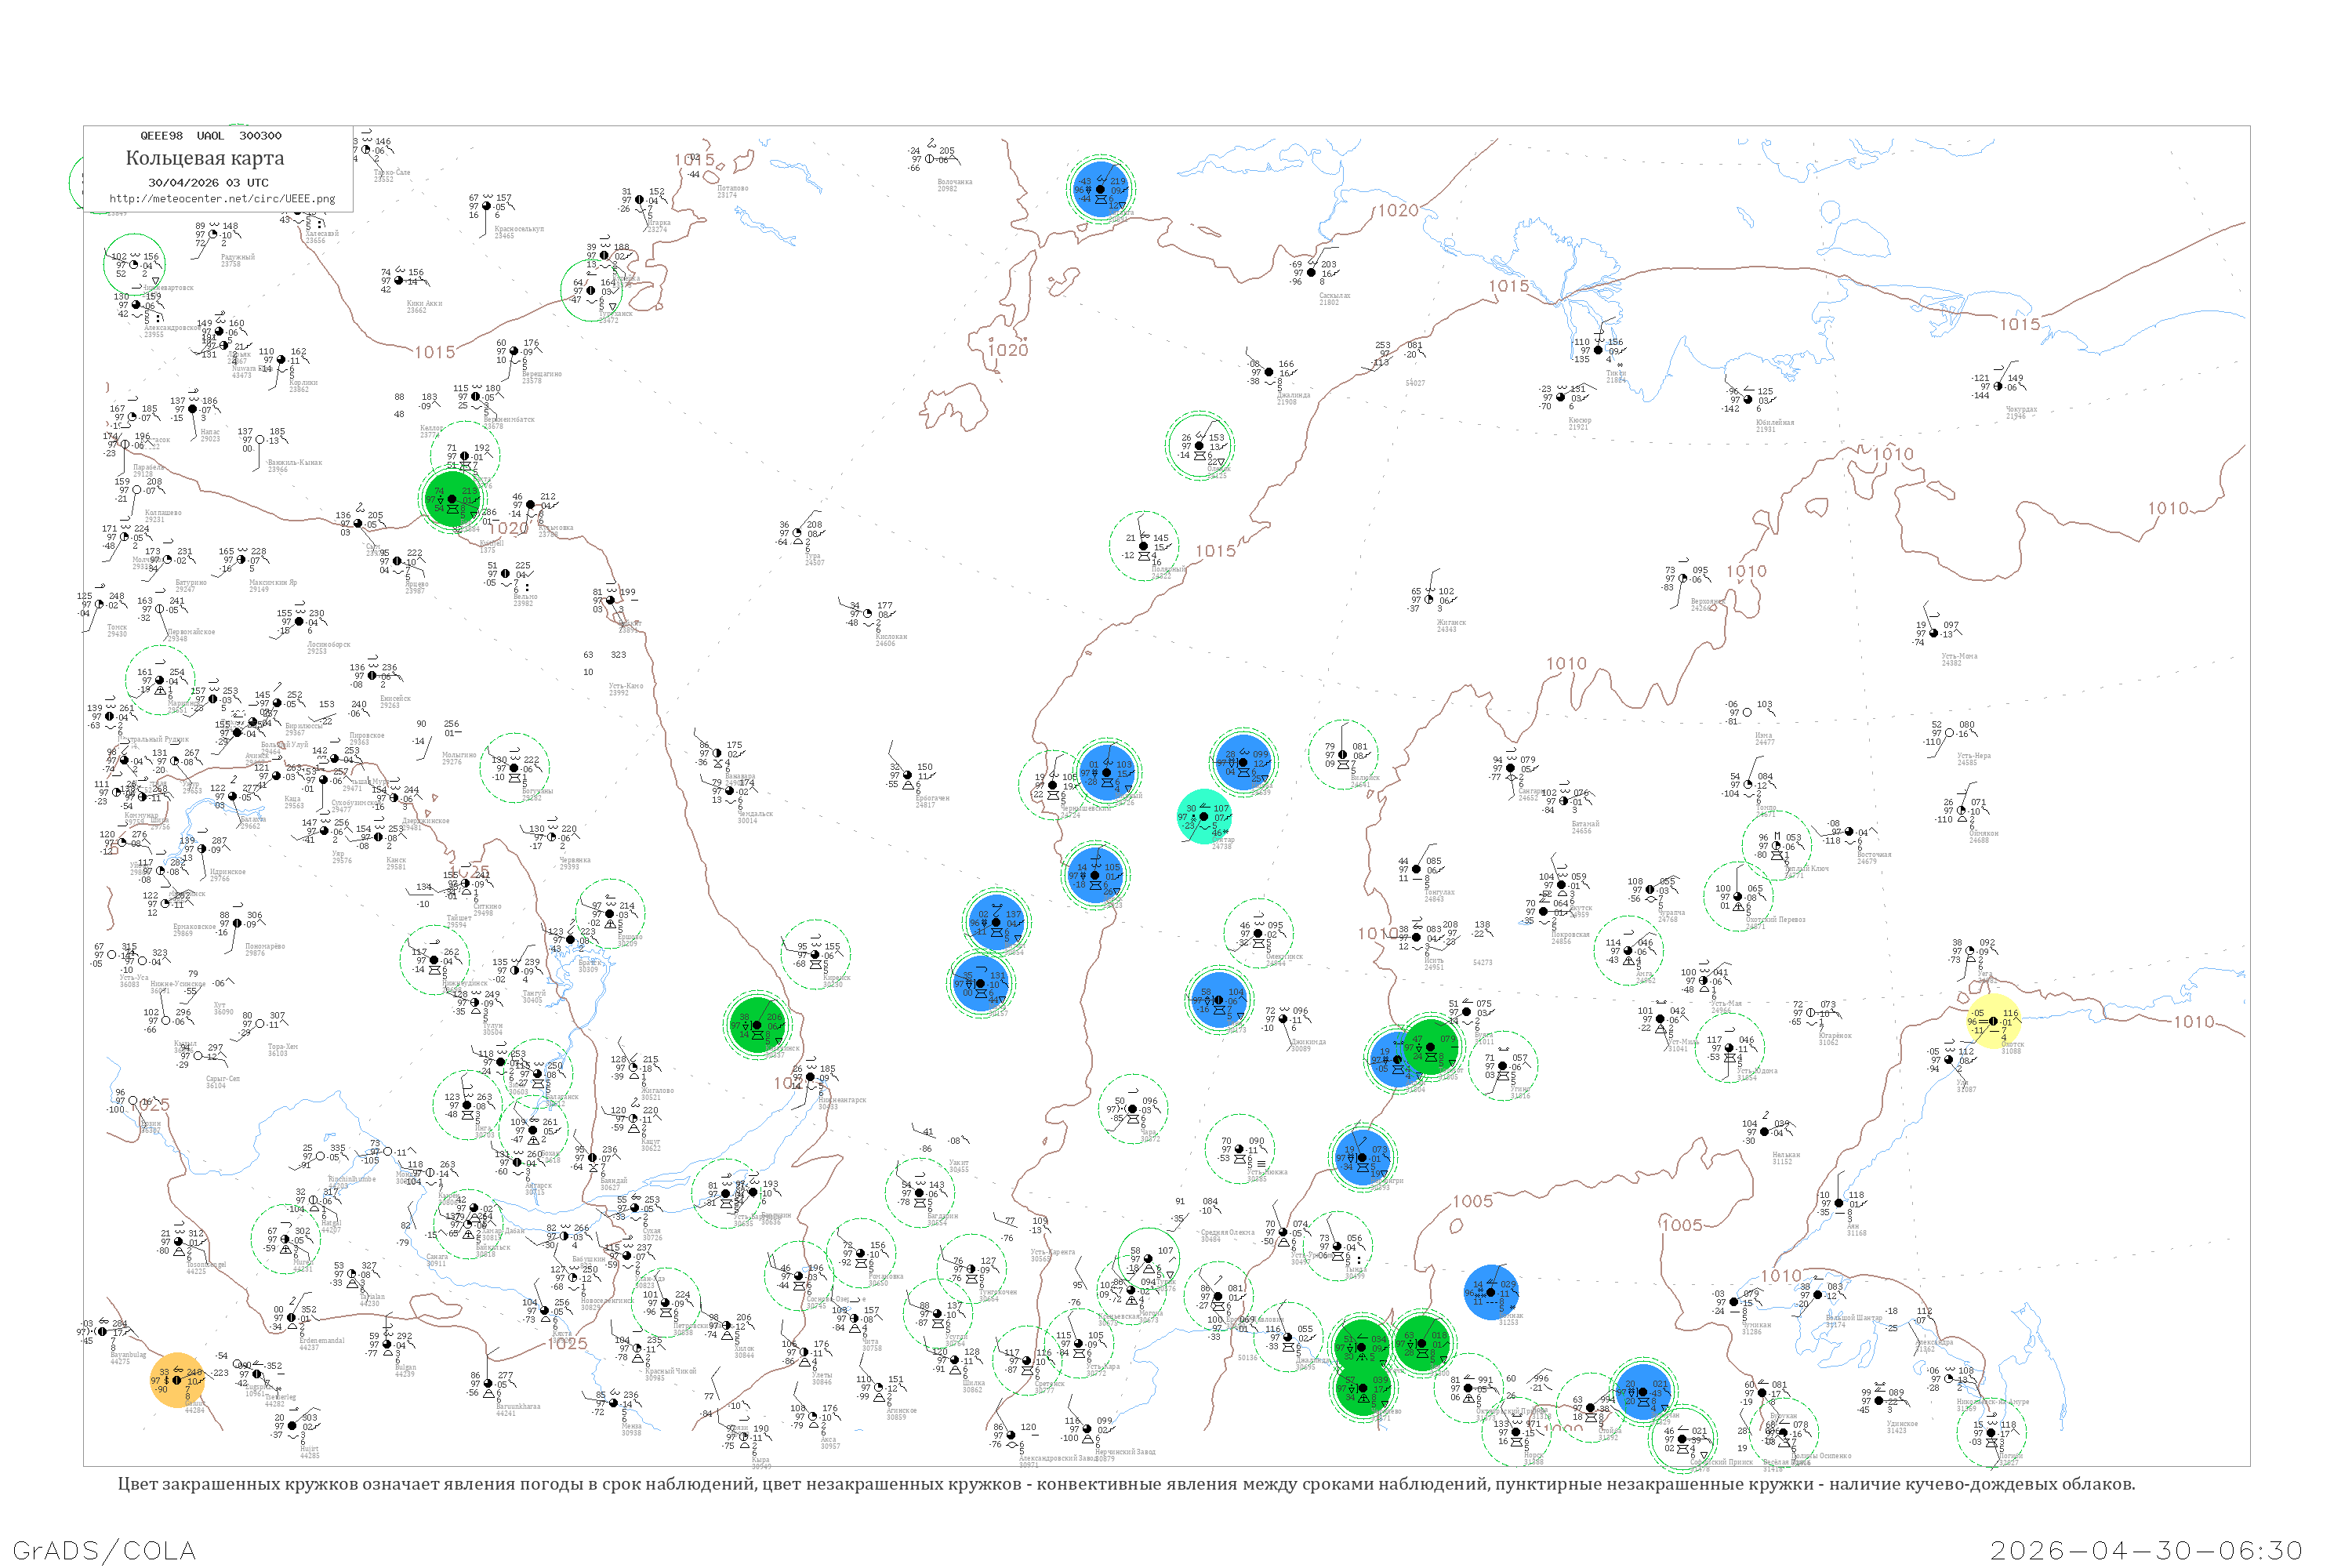The height and width of the screenshot is (1568, 2352).
Task: Click the blue Мирный station circle
Action: [1107, 772]
